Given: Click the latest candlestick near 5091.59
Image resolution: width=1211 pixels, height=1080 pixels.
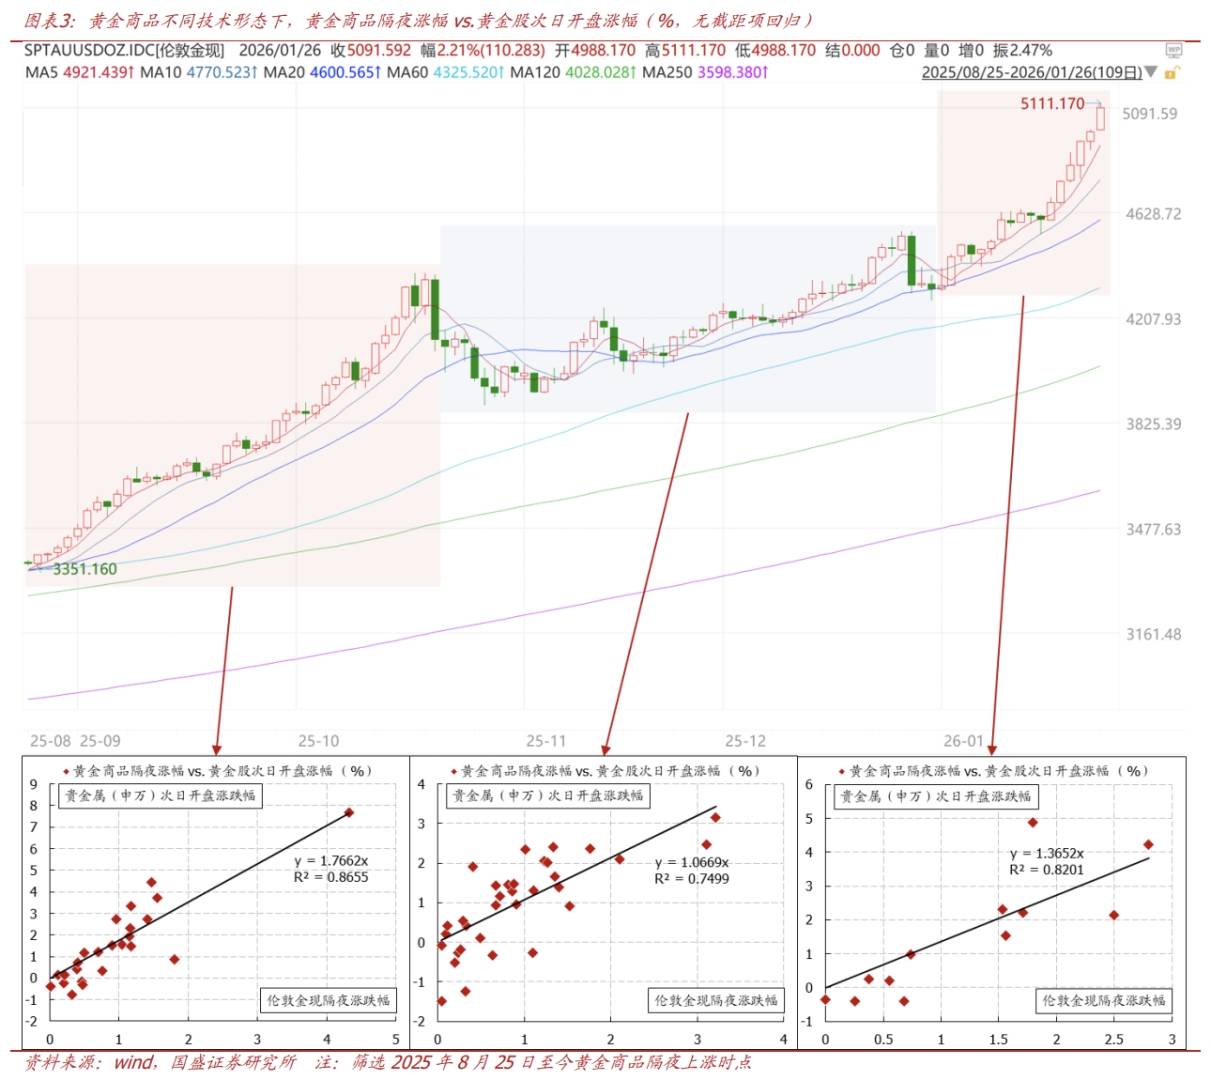Looking at the screenshot, I should (1101, 118).
